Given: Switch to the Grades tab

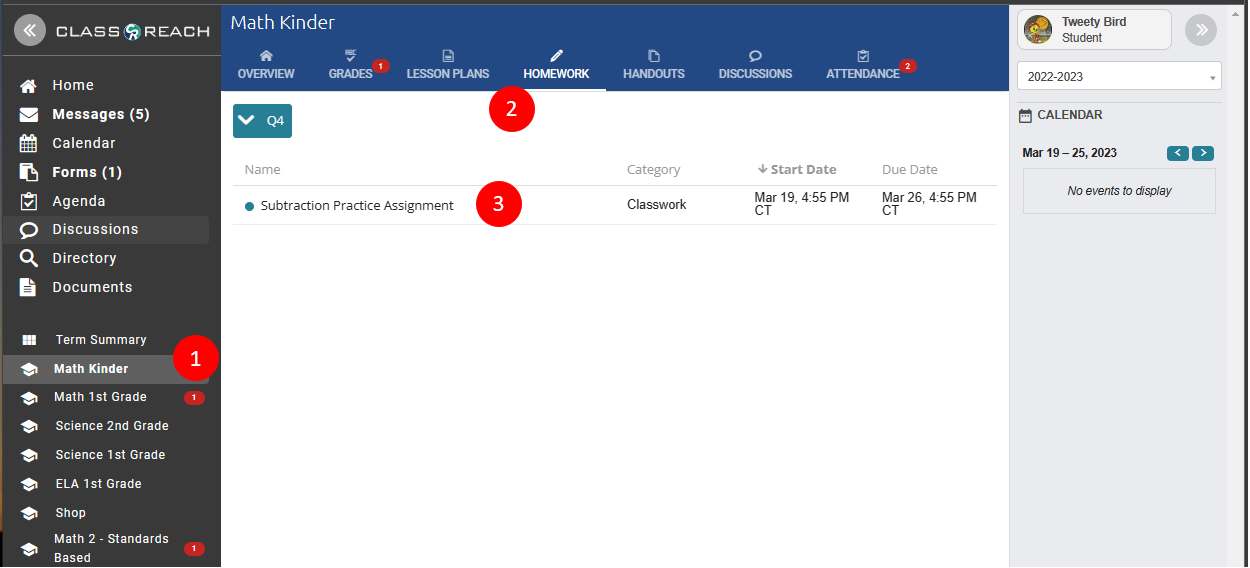Looking at the screenshot, I should point(350,66).
